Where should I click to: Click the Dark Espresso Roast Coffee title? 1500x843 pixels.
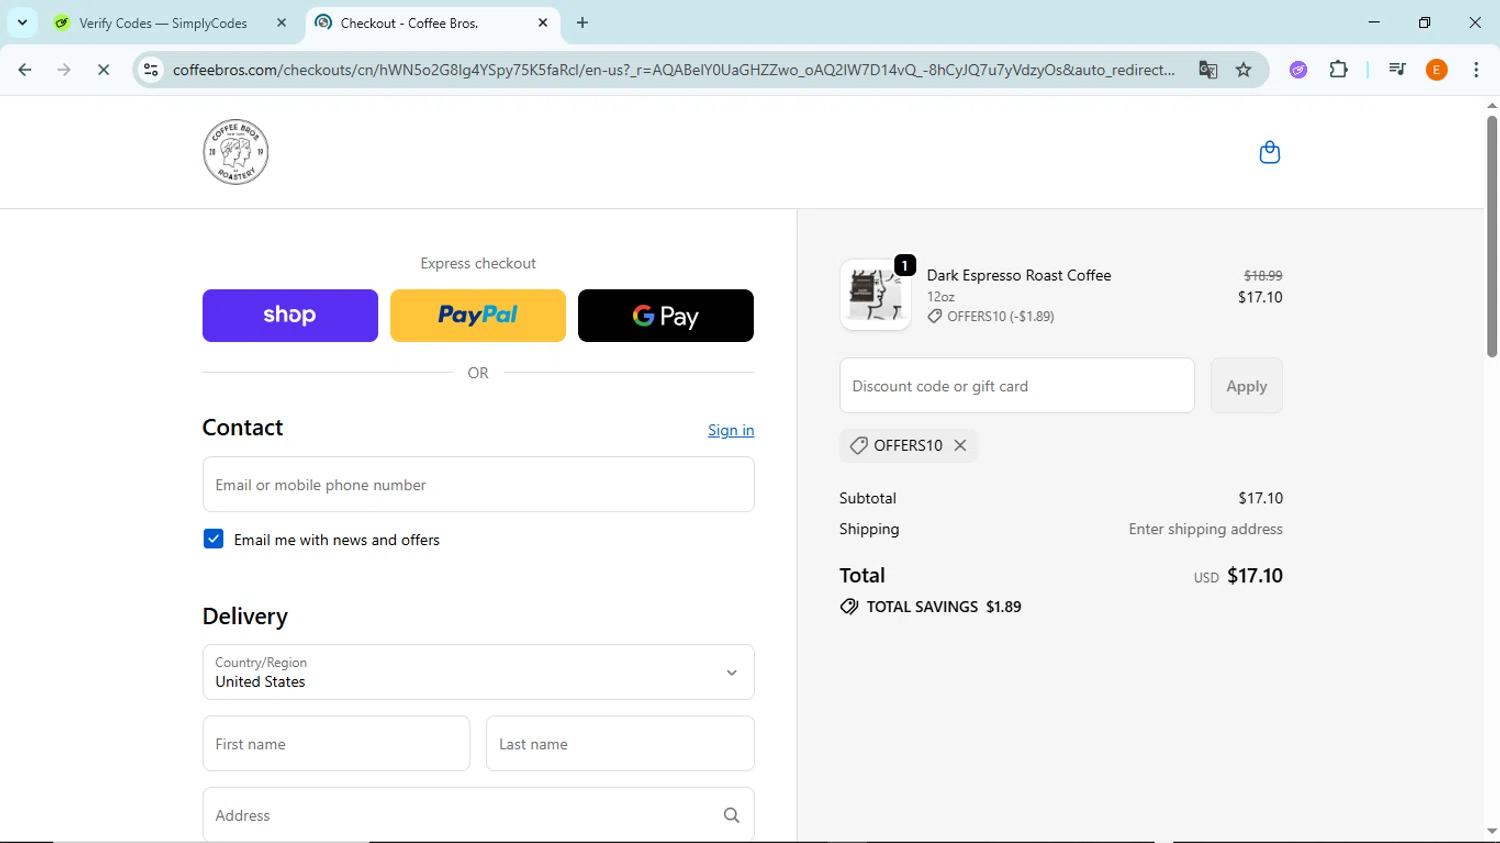click(1018, 275)
